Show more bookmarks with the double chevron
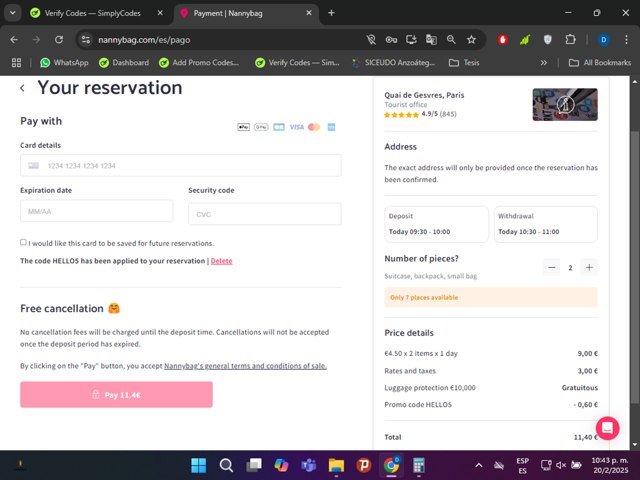 tap(544, 62)
